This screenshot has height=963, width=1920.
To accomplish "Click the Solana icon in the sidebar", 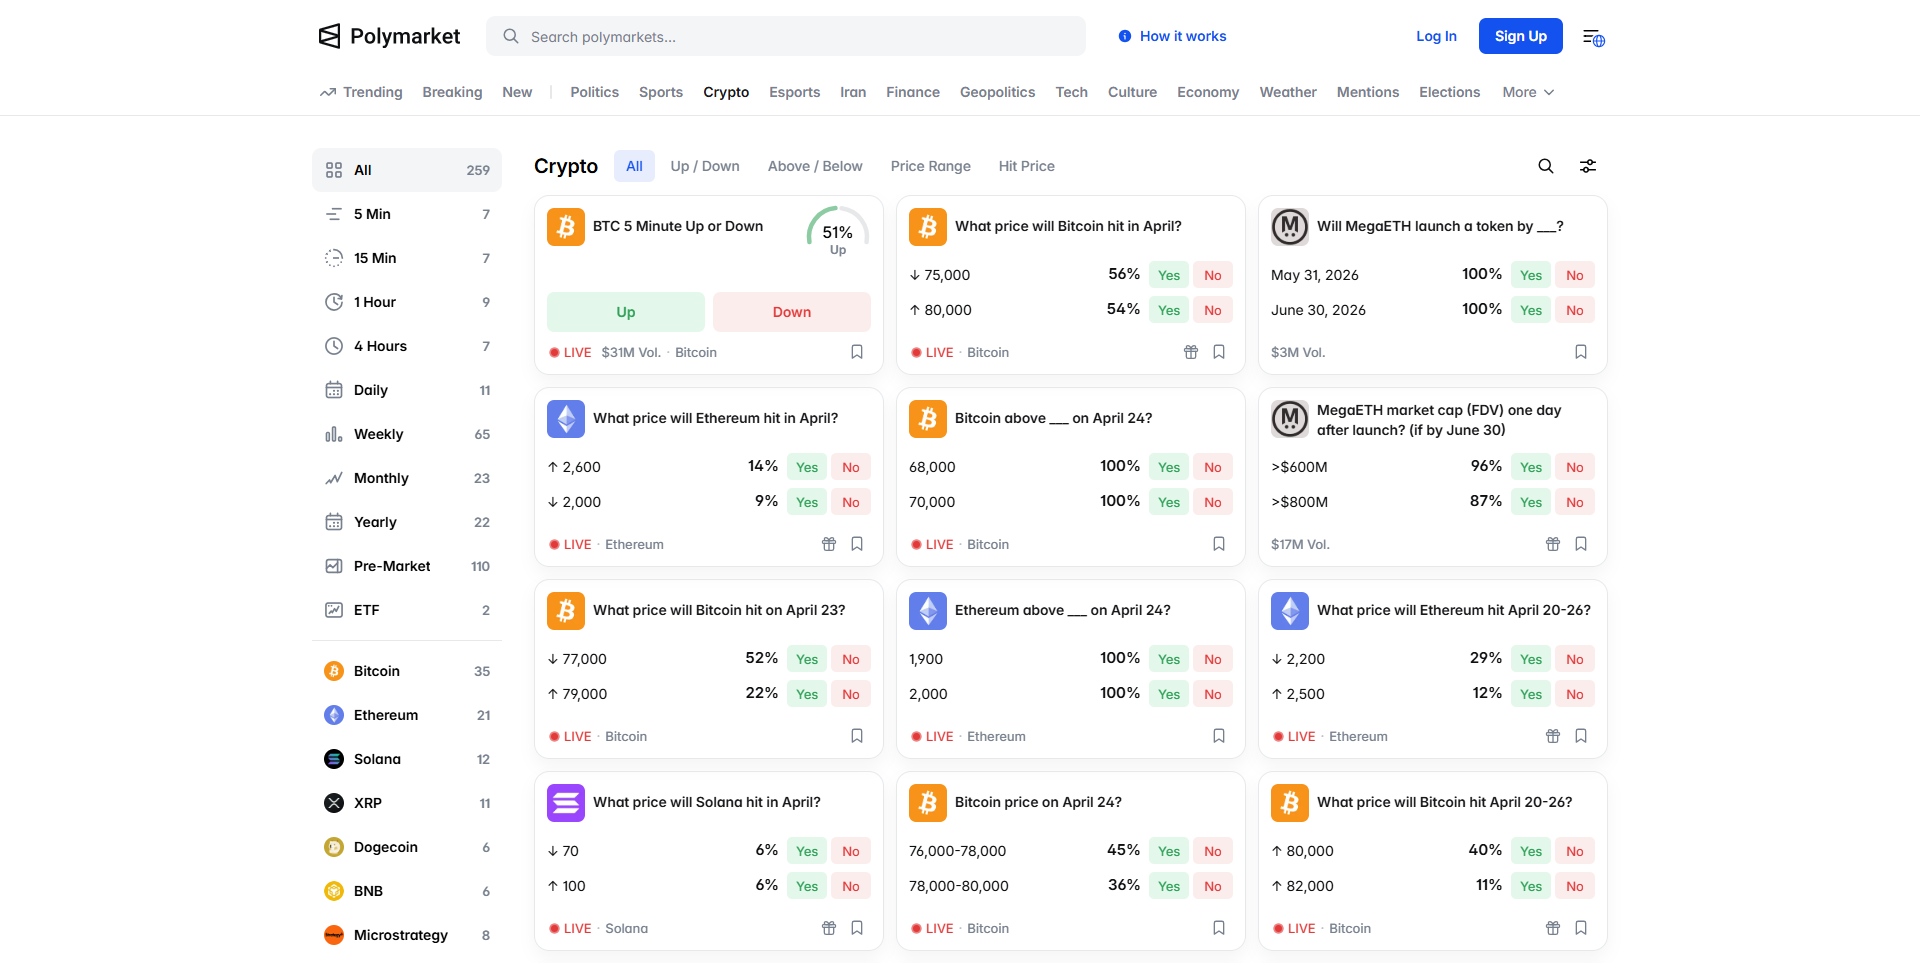I will tap(334, 759).
